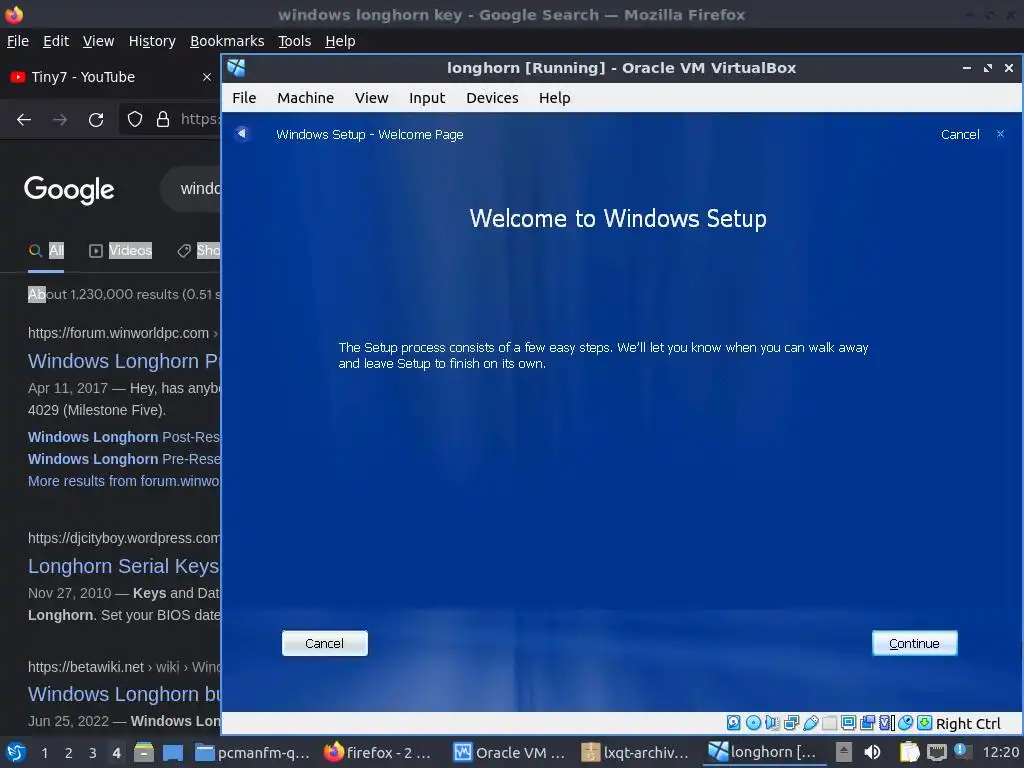
Task: Open the Windows Longhorn Post-Reset sub-link
Action: pos(124,437)
